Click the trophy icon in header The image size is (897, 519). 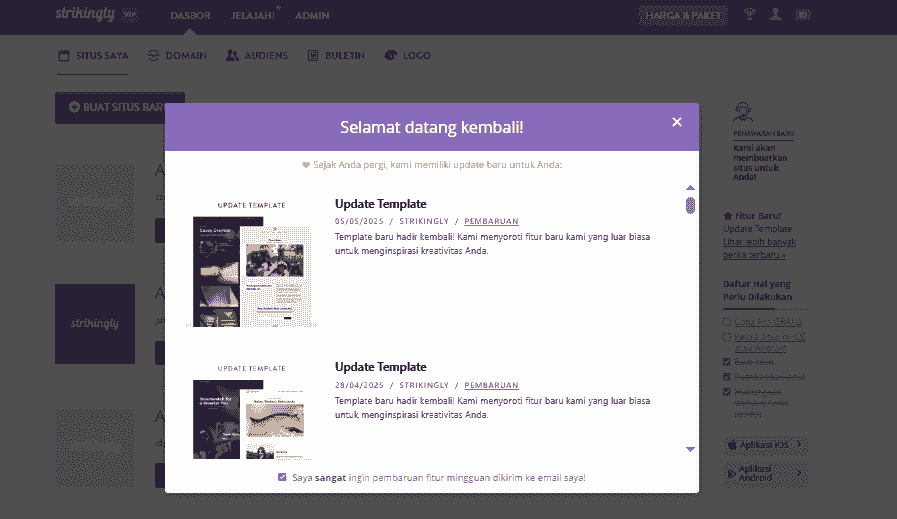[x=749, y=14]
